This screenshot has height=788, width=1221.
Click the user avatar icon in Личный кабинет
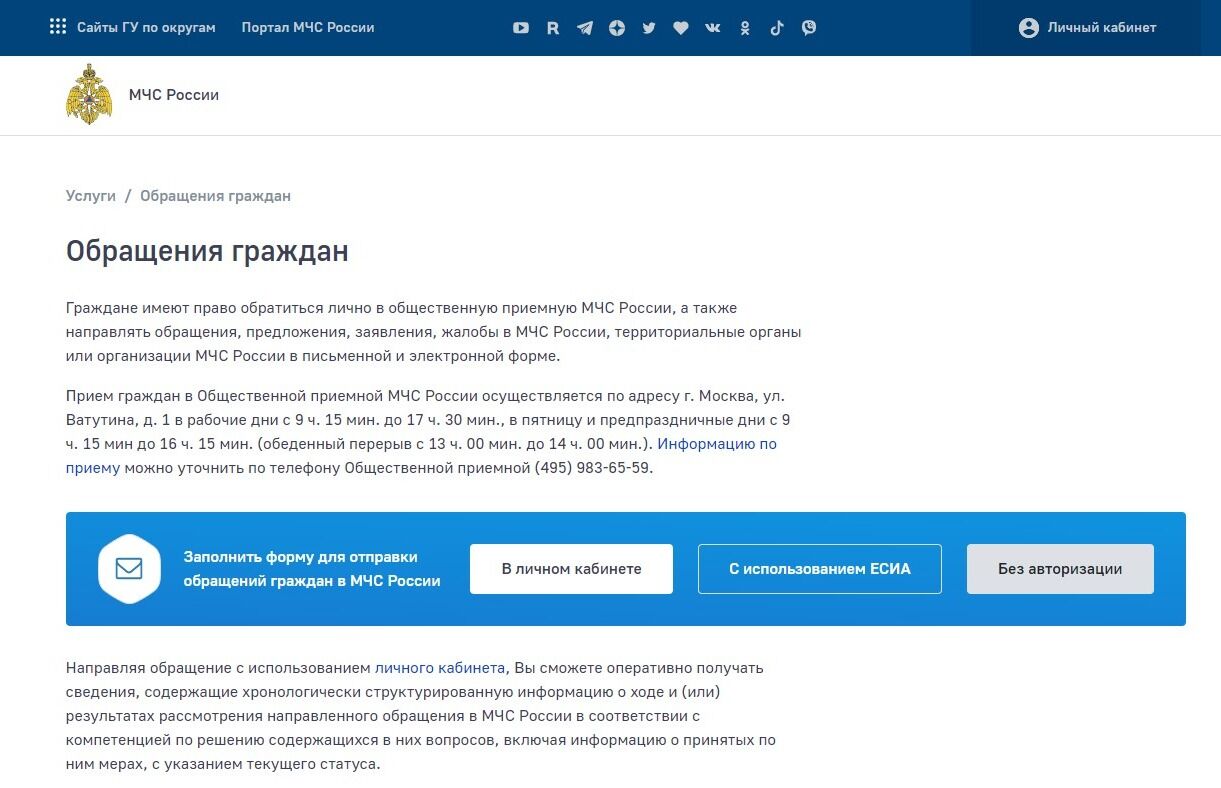1029,28
